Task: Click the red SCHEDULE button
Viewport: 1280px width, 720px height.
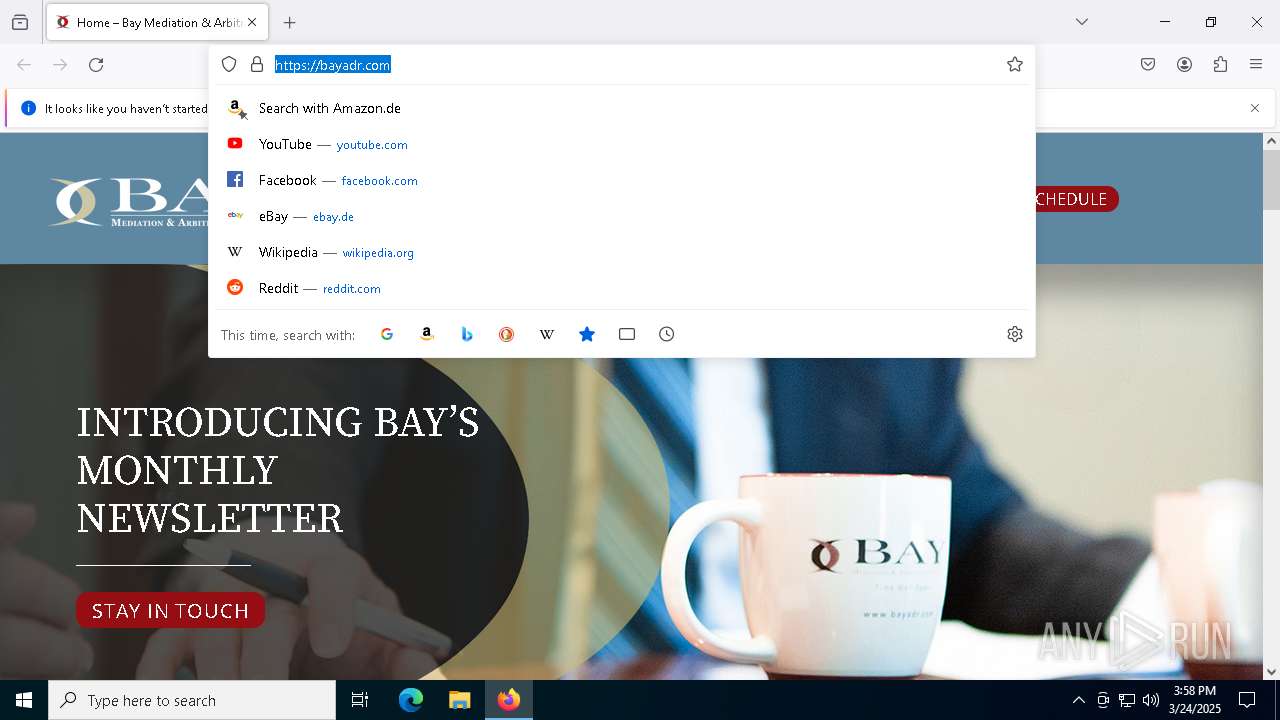Action: [x=1076, y=199]
